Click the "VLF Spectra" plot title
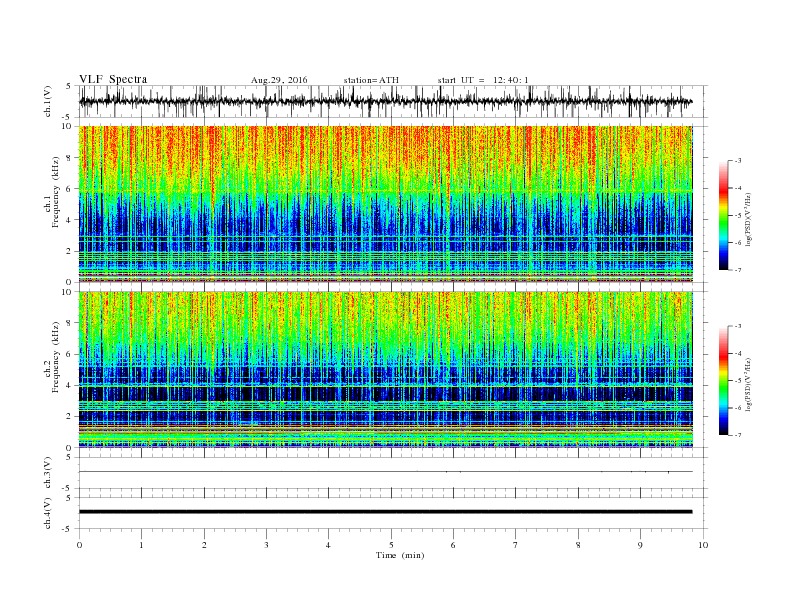The image size is (792, 612). 113,79
